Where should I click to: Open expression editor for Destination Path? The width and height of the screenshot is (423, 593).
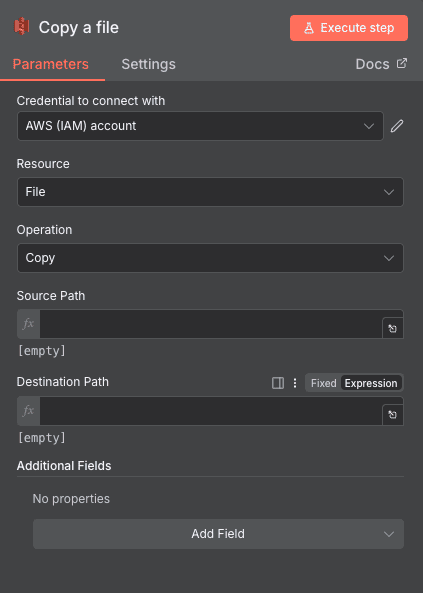(x=392, y=415)
